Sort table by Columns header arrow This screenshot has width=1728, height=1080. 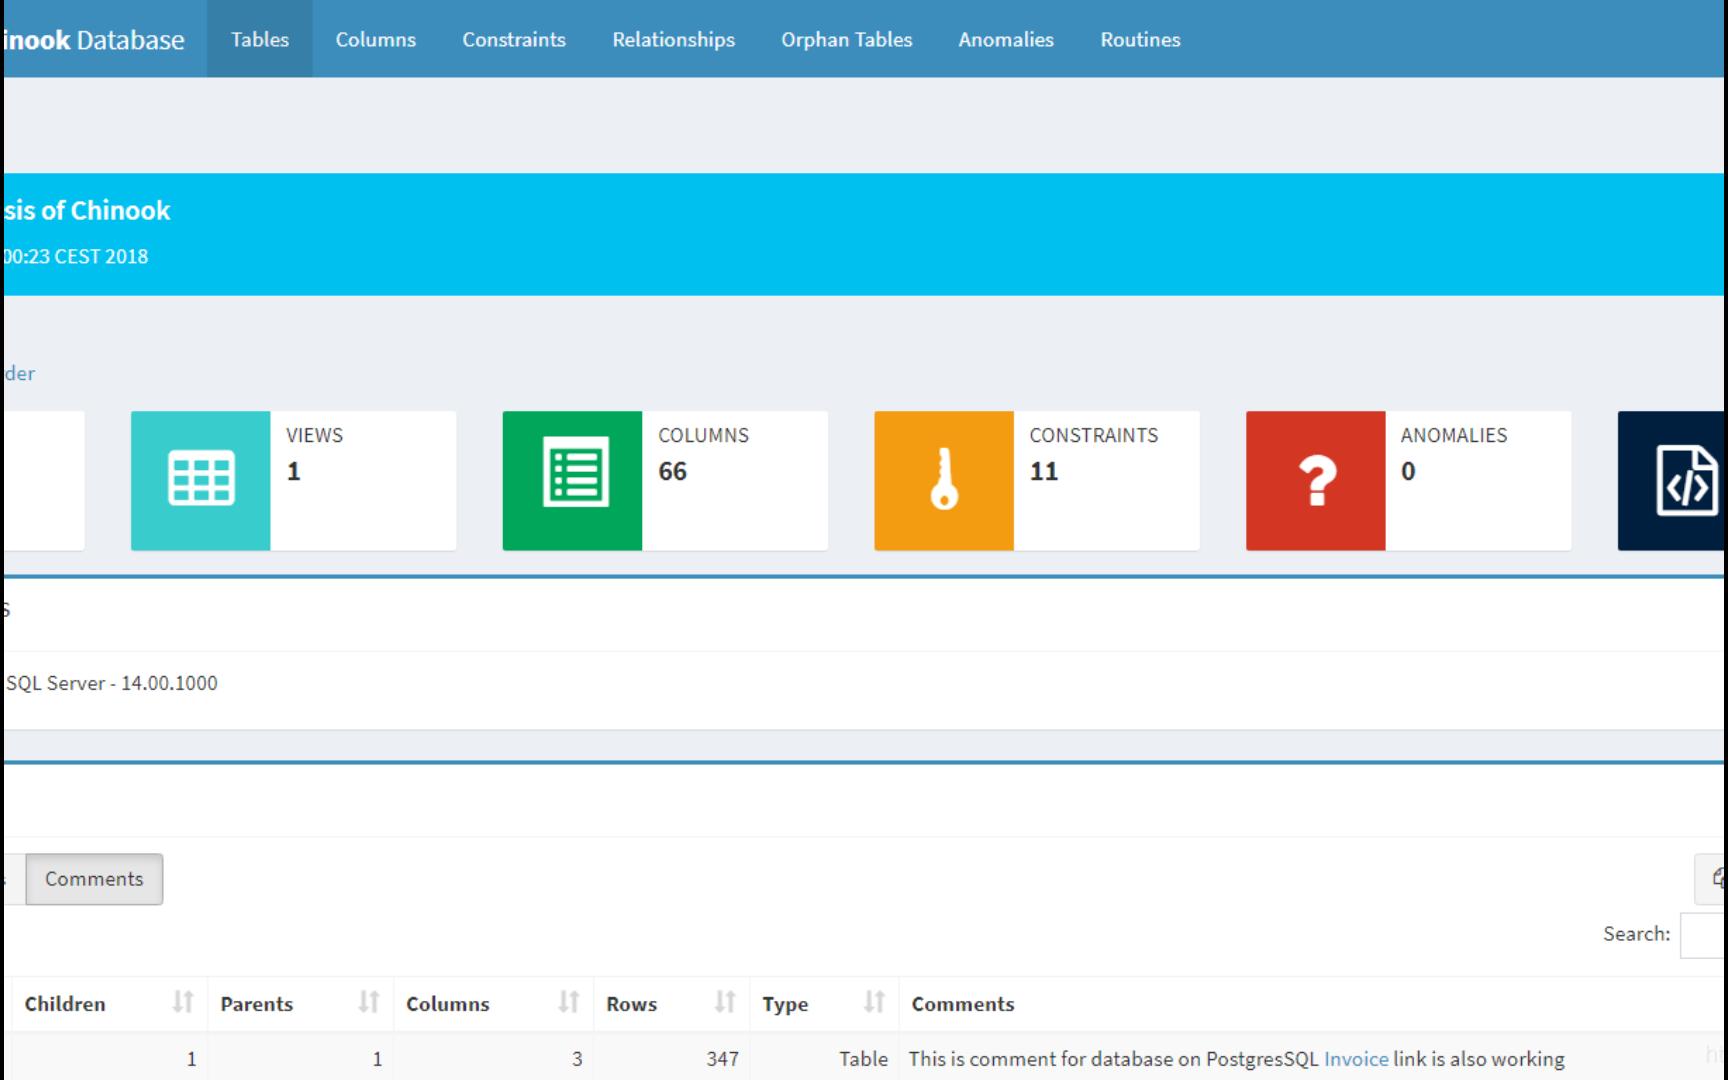point(569,1002)
